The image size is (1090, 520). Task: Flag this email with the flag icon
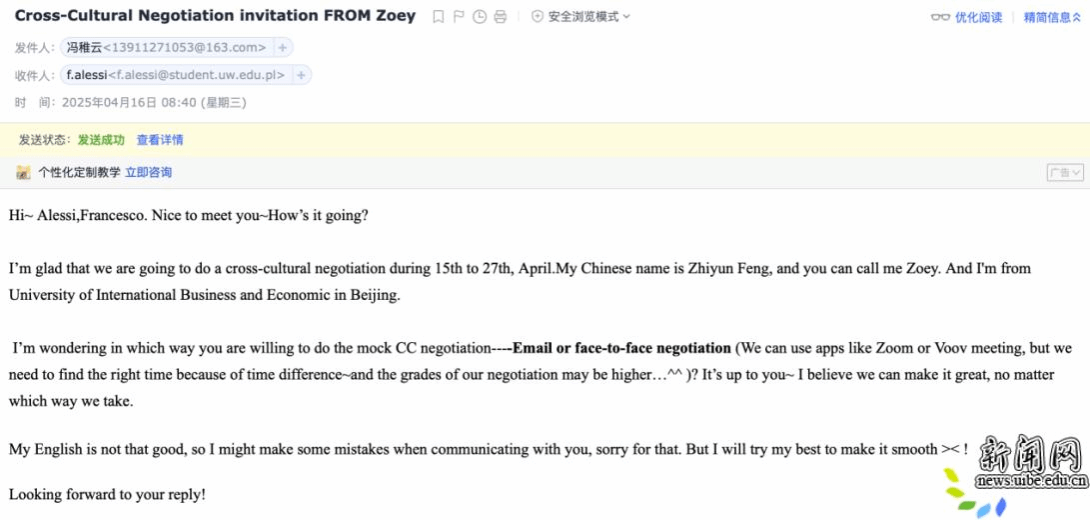pos(458,17)
